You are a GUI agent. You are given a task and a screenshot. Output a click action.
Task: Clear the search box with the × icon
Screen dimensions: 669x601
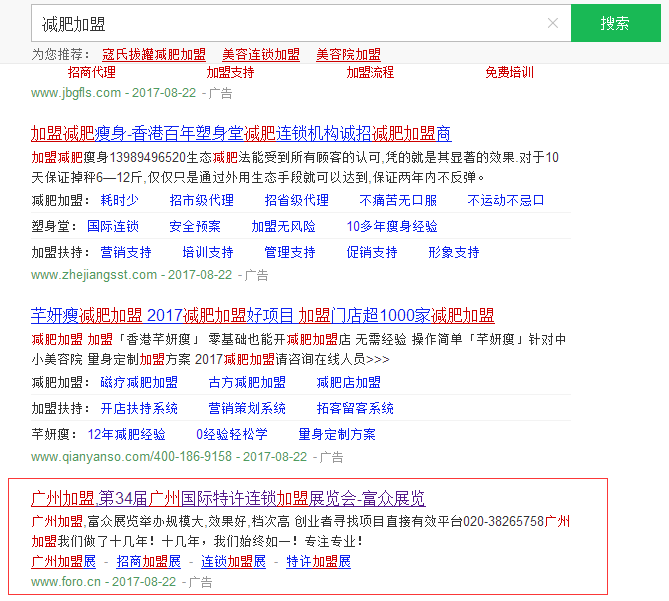click(x=552, y=23)
